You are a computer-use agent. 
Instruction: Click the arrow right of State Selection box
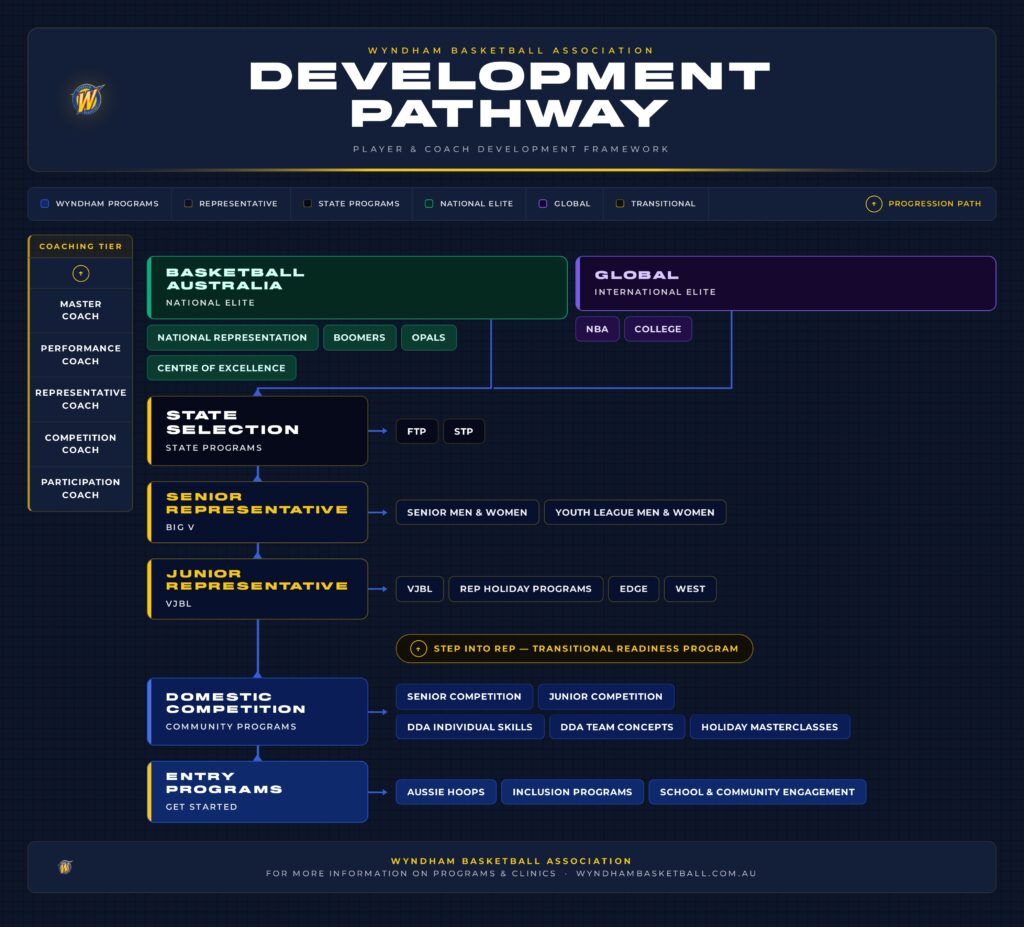coord(380,432)
